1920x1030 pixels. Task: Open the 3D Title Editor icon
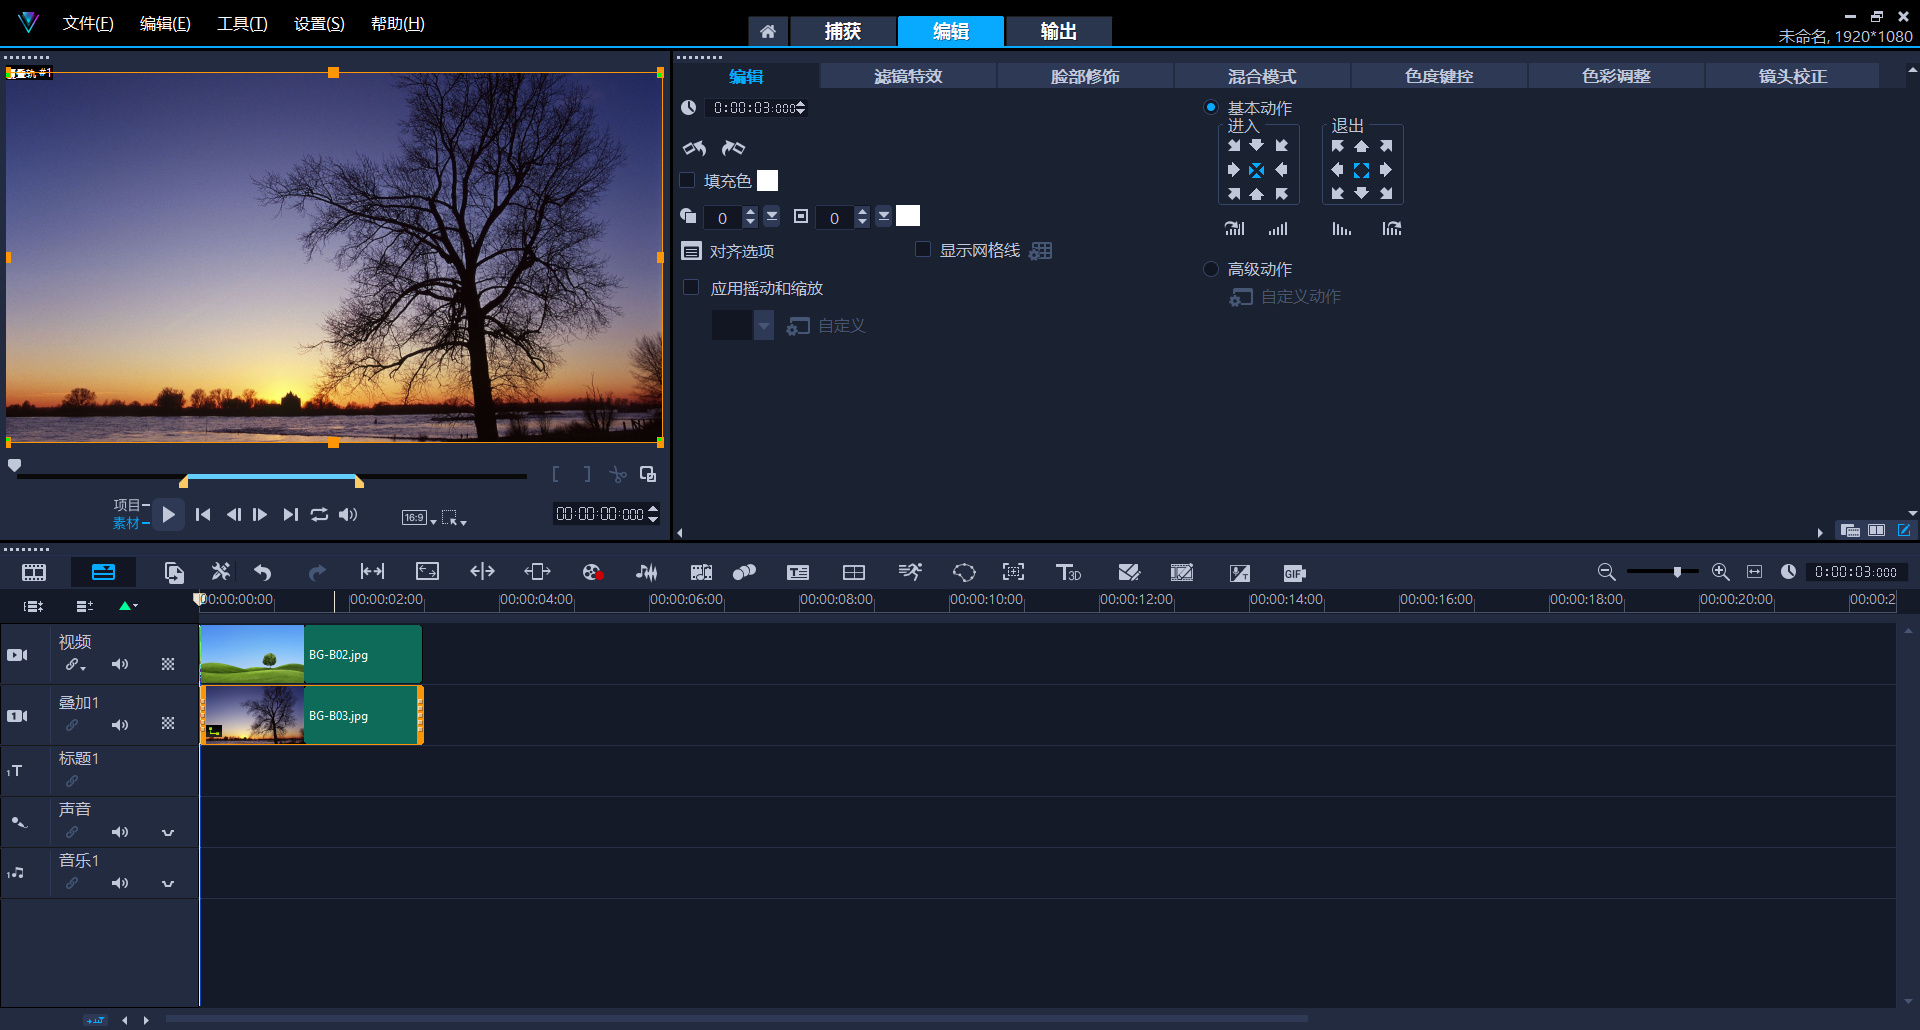(x=1068, y=572)
